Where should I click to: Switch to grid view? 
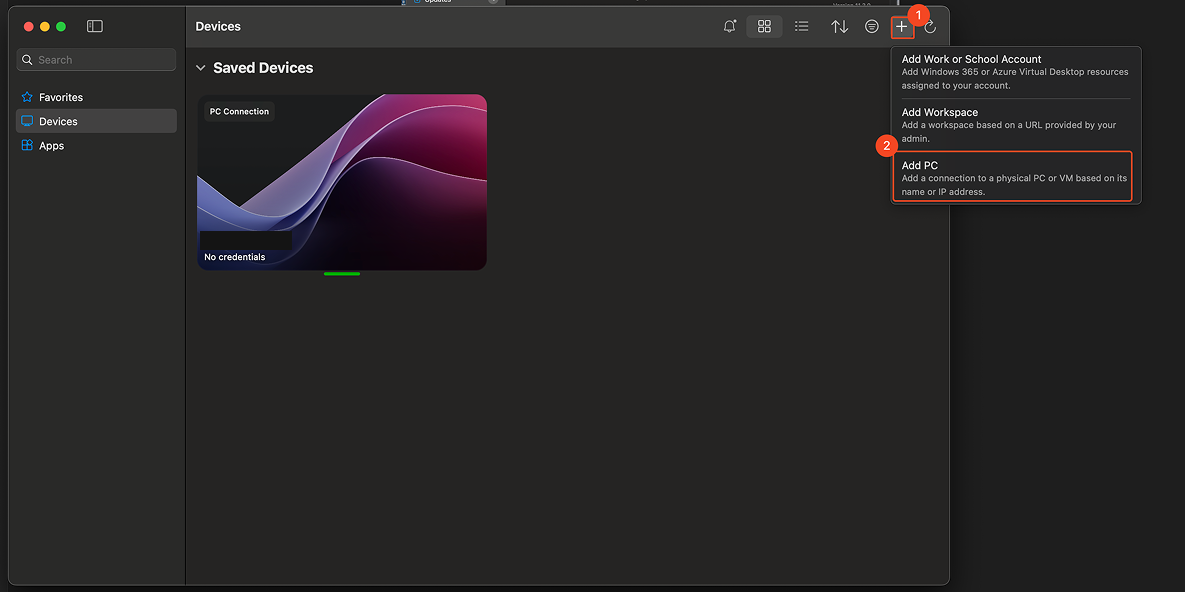pyautogui.click(x=764, y=26)
